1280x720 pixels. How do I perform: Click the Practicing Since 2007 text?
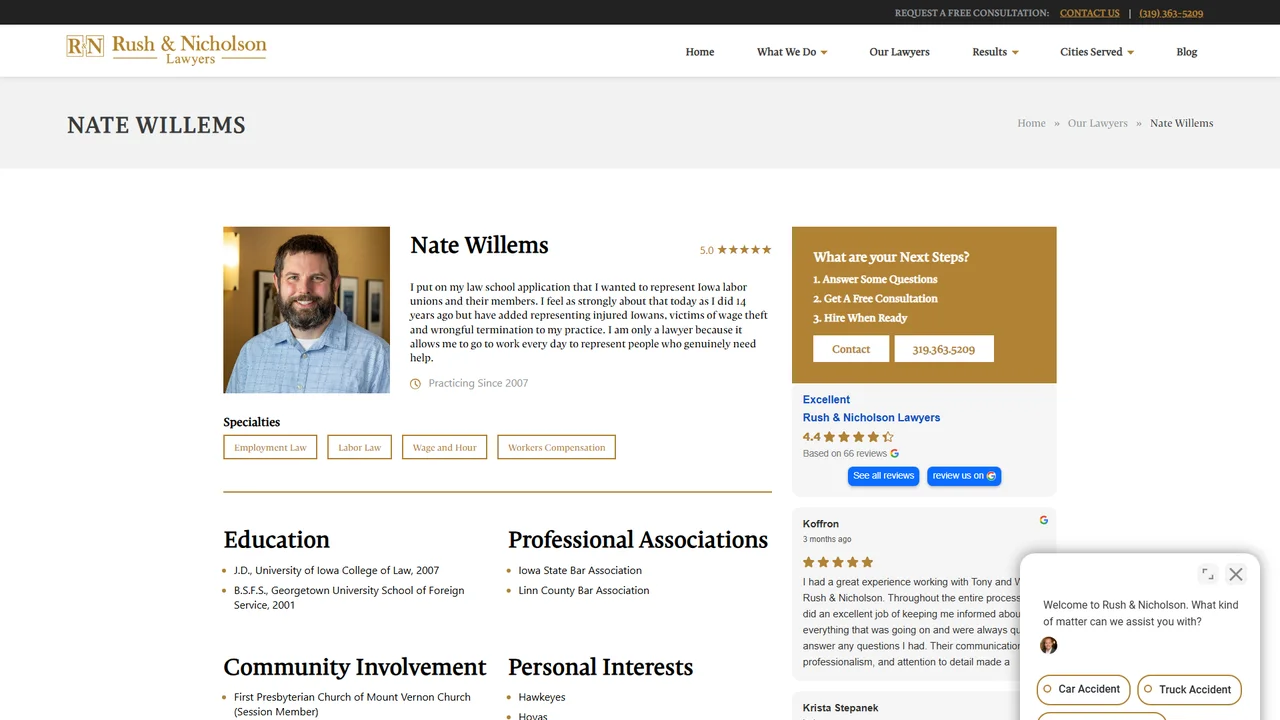click(x=478, y=383)
